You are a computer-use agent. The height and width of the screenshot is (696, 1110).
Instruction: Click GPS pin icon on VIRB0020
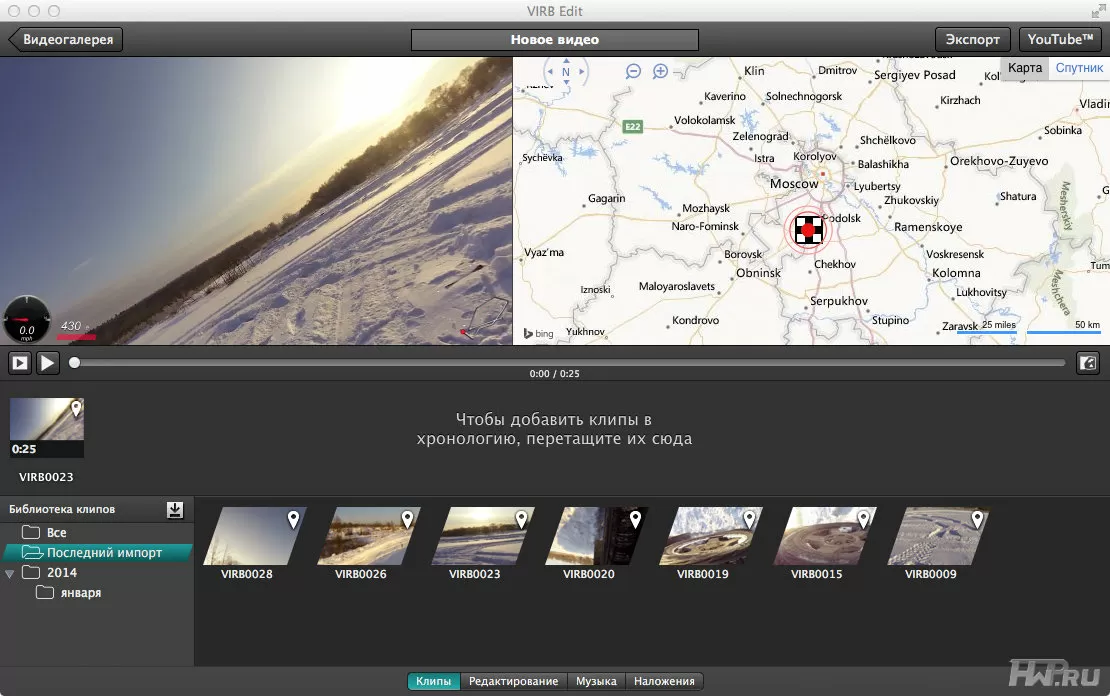(x=635, y=520)
